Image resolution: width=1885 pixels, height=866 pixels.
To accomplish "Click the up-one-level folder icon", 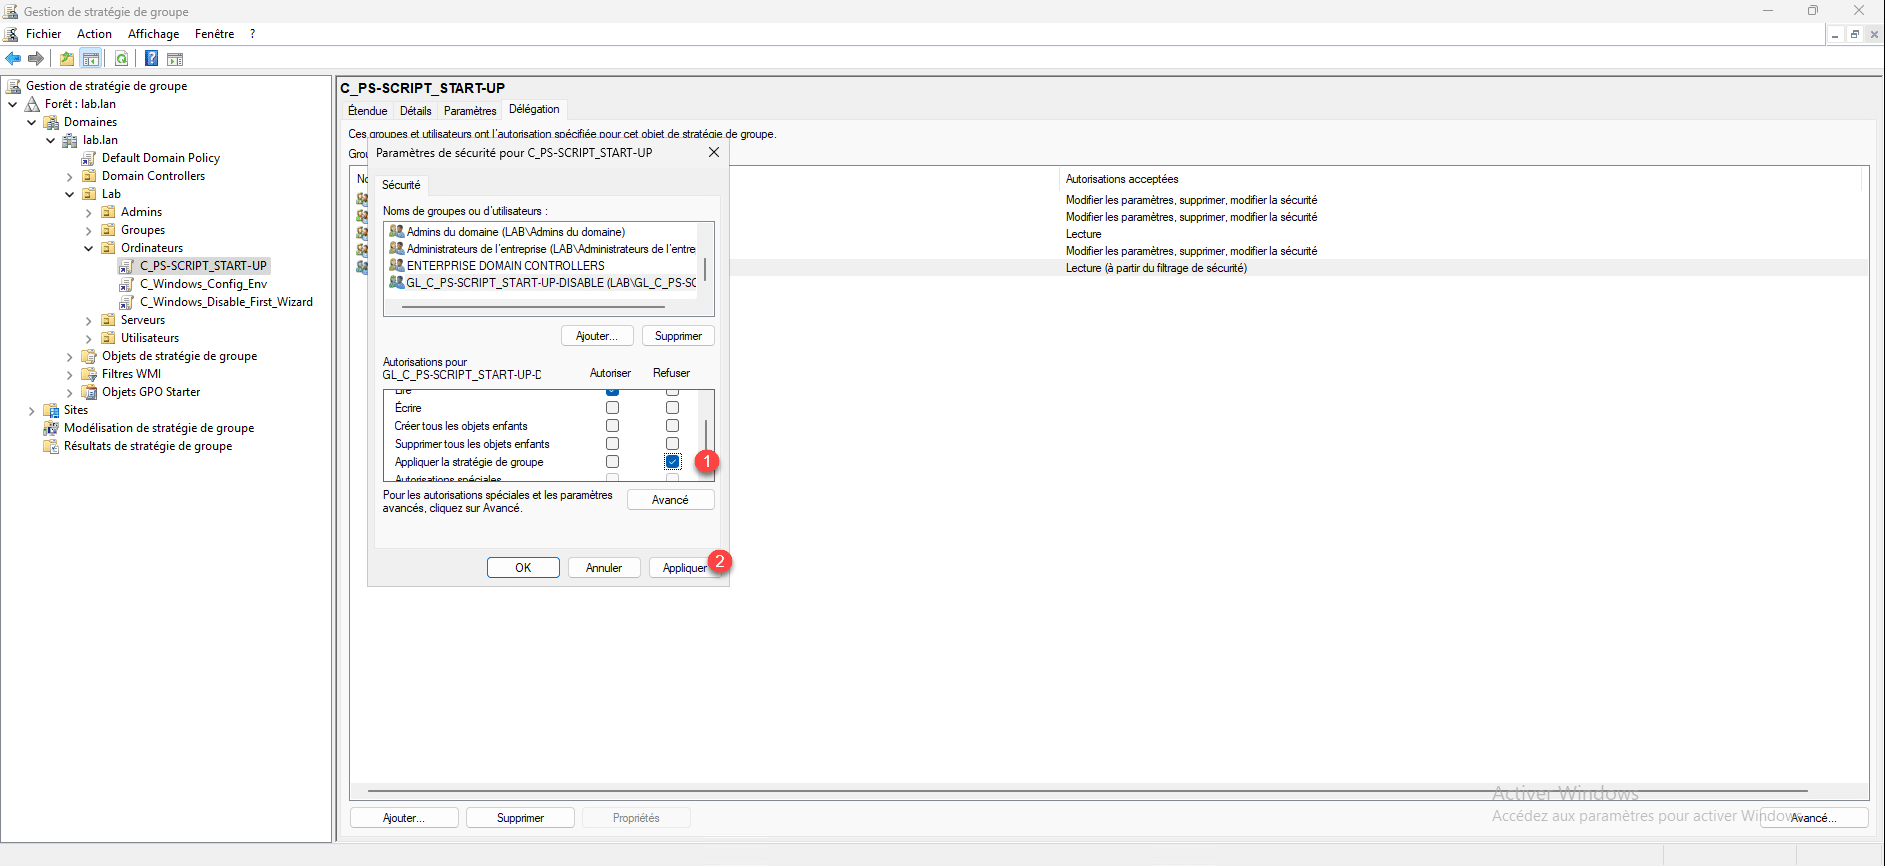I will click(x=66, y=58).
